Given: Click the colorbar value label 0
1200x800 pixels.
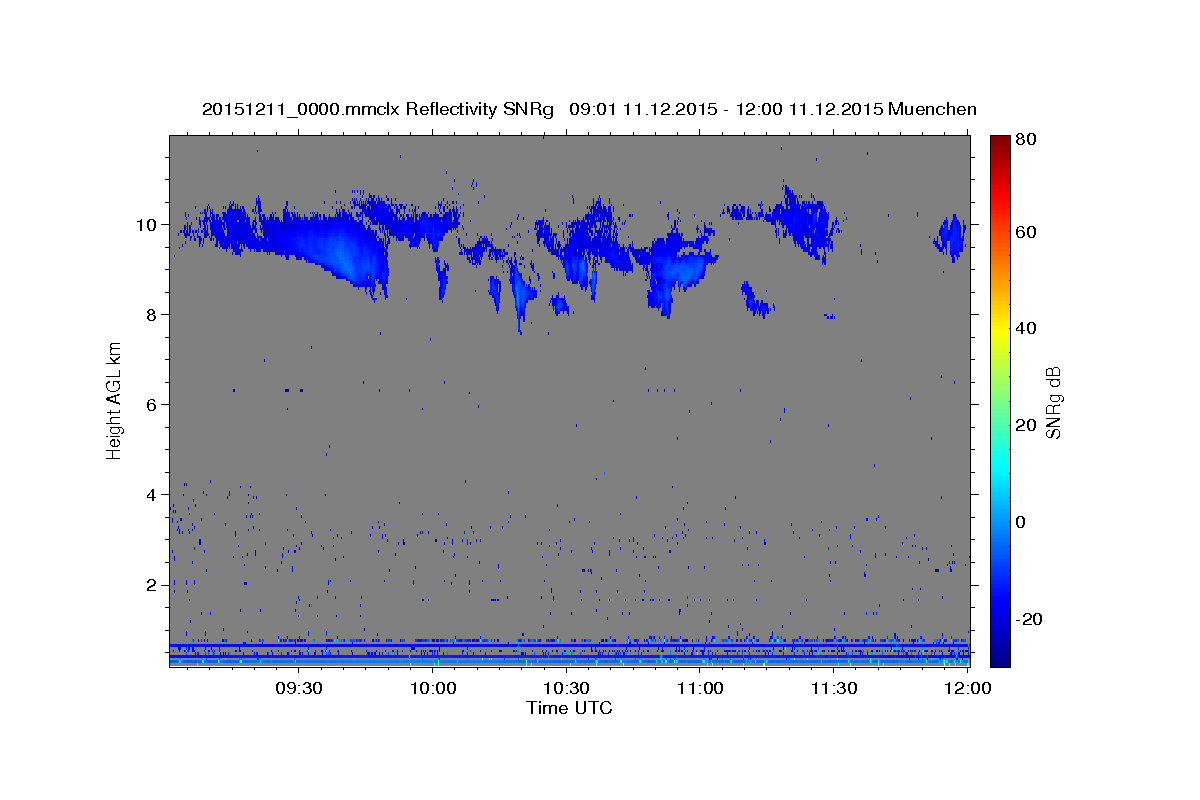Looking at the screenshot, I should pos(1020,522).
